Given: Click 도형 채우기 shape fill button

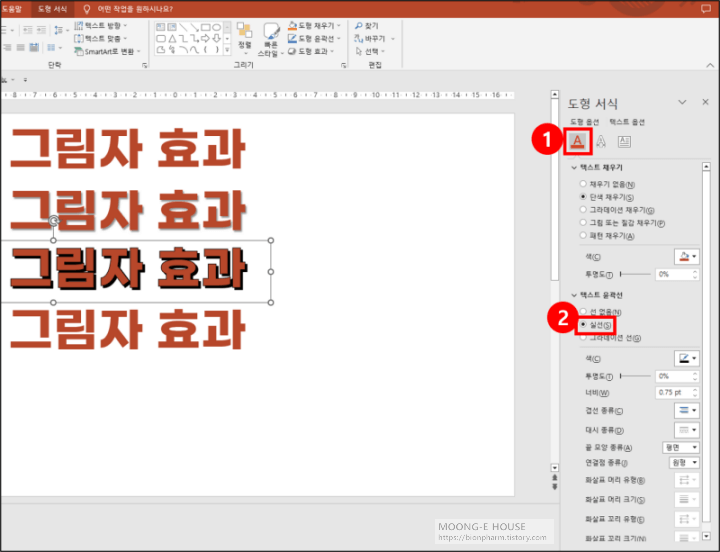Looking at the screenshot, I should click(314, 25).
